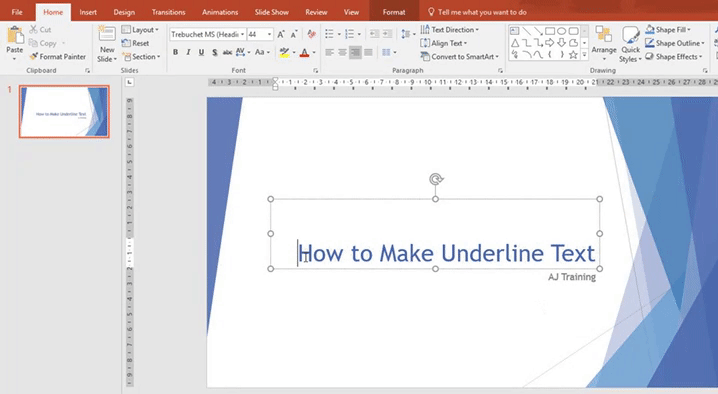Click Convert to SmartArt button
This screenshot has height=394, width=718.
(x=459, y=57)
